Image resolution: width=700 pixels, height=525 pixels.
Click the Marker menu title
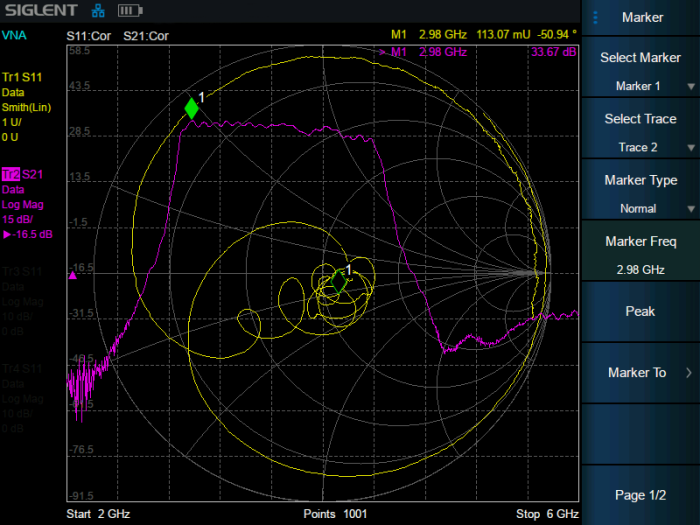(642, 17)
